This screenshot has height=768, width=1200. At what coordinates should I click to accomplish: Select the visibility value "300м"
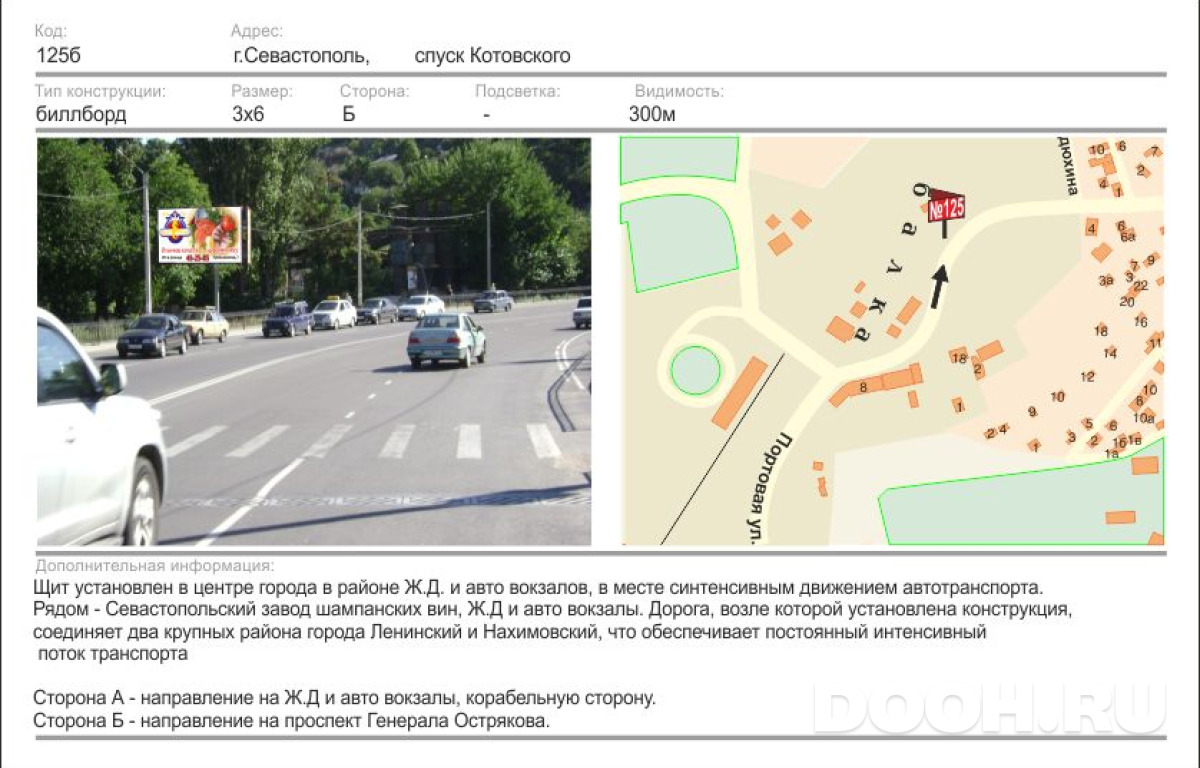coord(652,114)
